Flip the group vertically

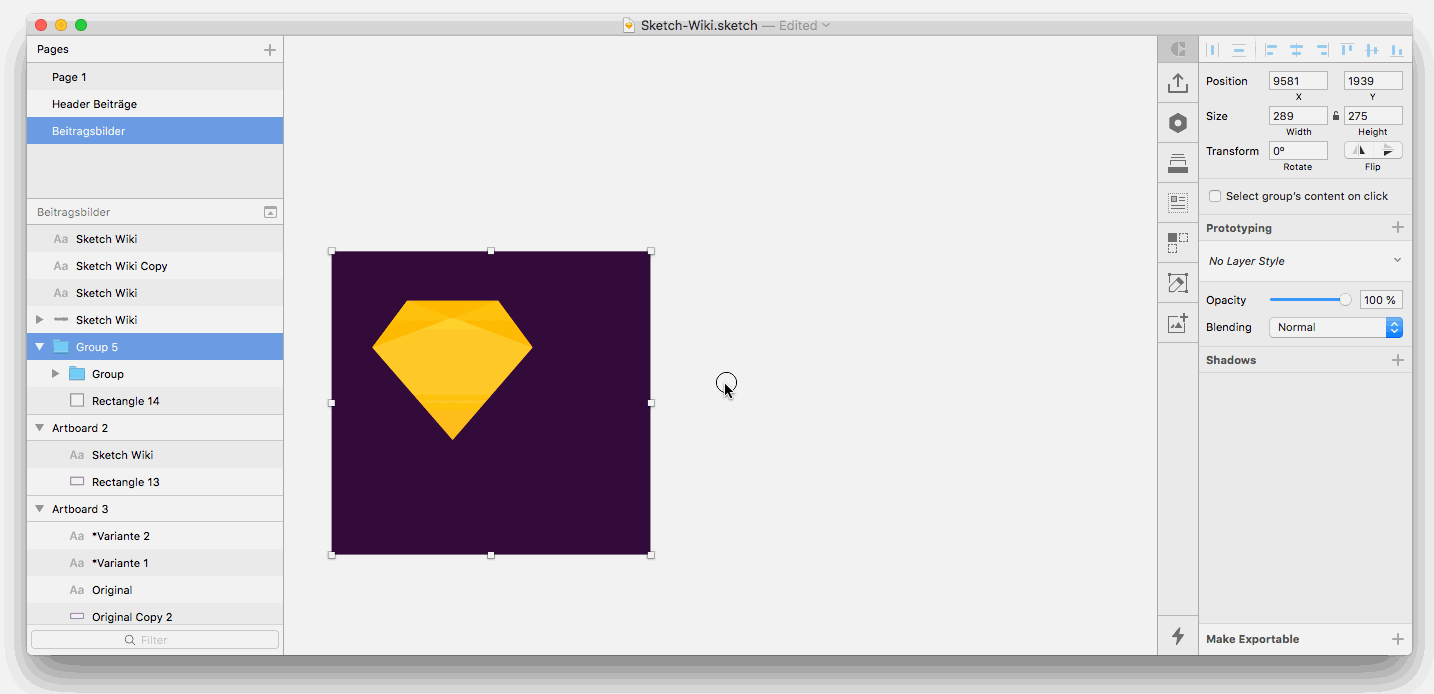tap(1388, 151)
